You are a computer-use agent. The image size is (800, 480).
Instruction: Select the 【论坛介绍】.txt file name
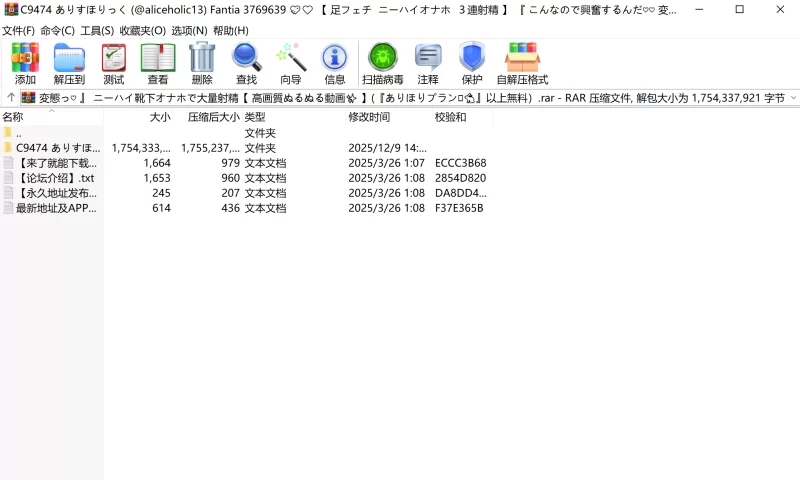(55, 178)
